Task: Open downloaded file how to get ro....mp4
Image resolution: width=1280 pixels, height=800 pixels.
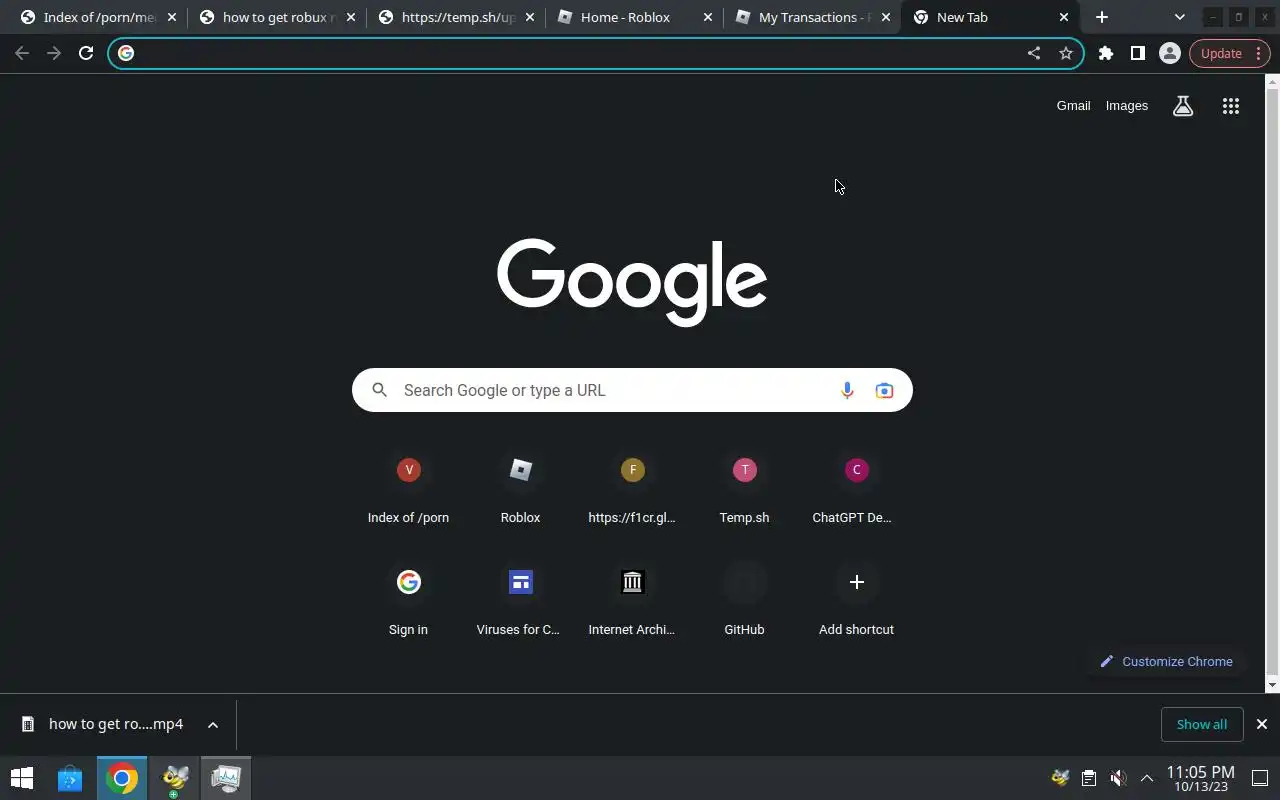Action: click(103, 724)
